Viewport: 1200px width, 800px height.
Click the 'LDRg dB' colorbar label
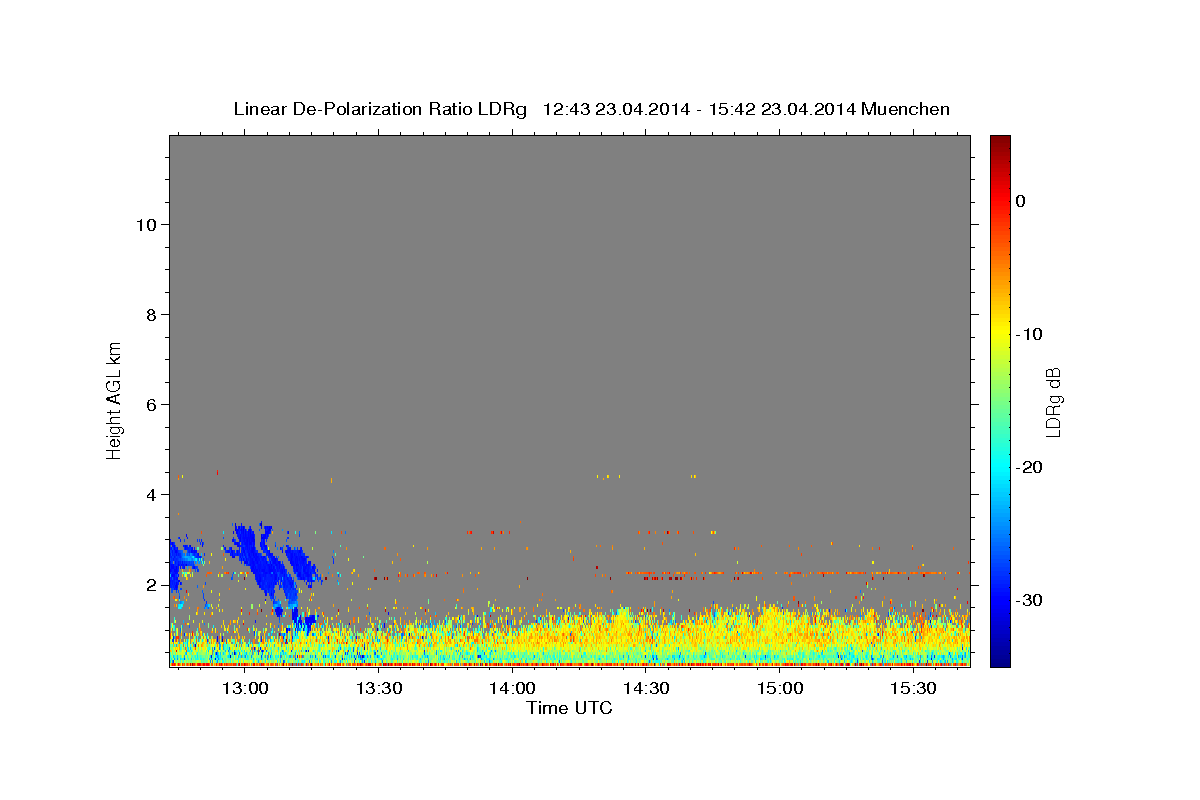click(x=1053, y=402)
